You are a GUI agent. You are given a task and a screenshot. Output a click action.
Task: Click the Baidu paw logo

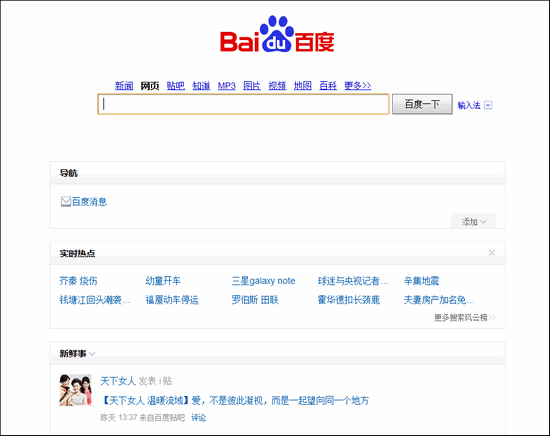(x=277, y=34)
